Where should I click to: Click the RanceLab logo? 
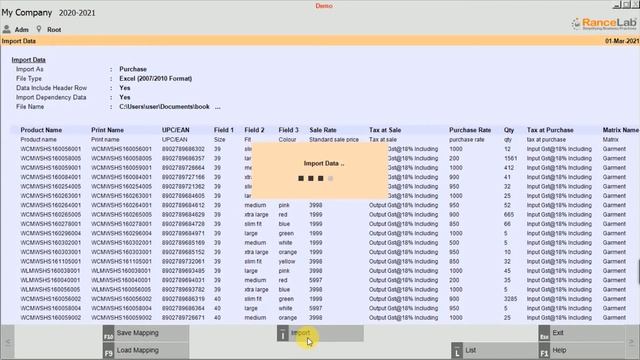point(604,24)
